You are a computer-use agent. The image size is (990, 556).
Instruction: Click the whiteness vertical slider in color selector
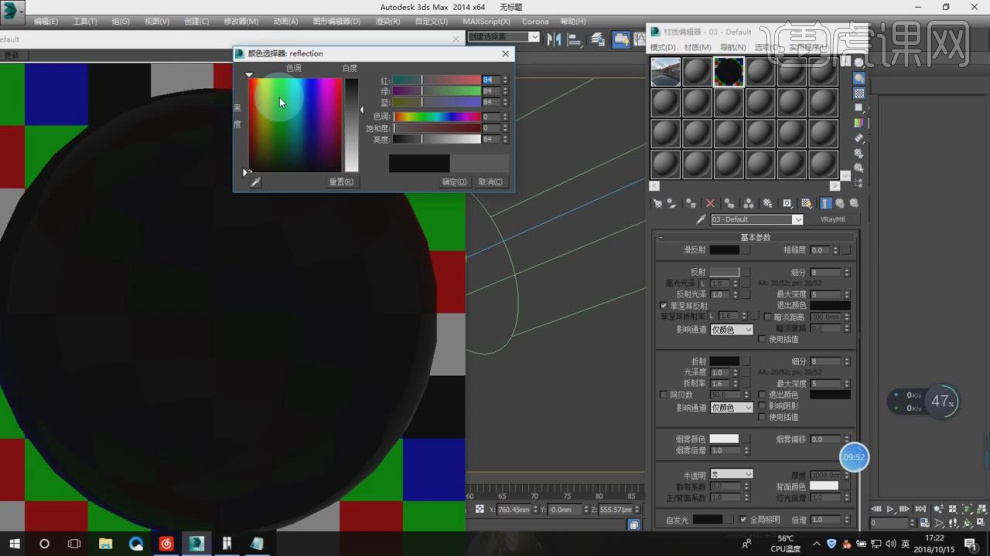pyautogui.click(x=352, y=125)
